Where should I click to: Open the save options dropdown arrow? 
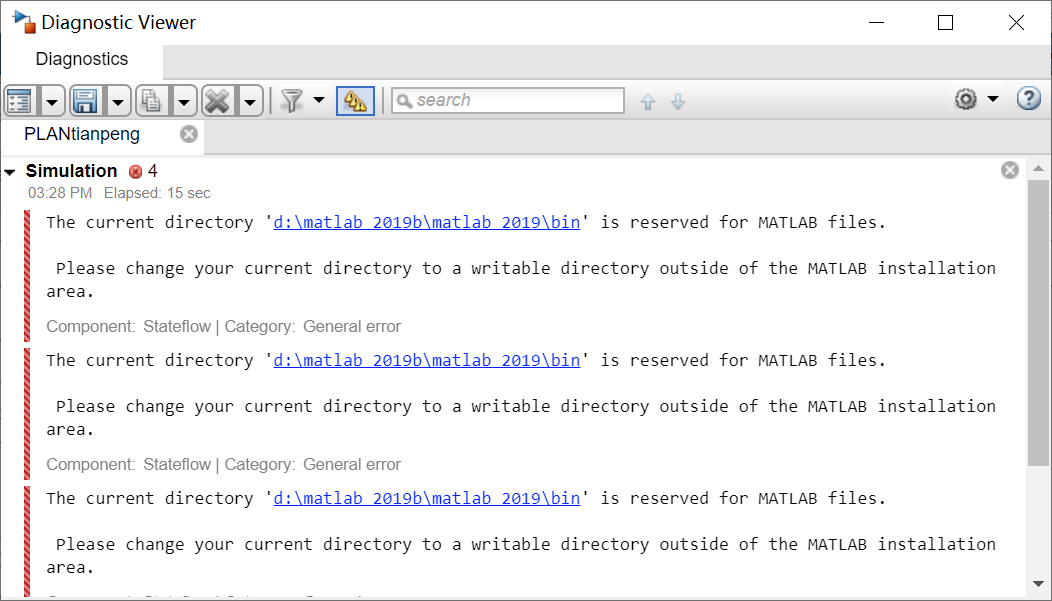coord(117,100)
